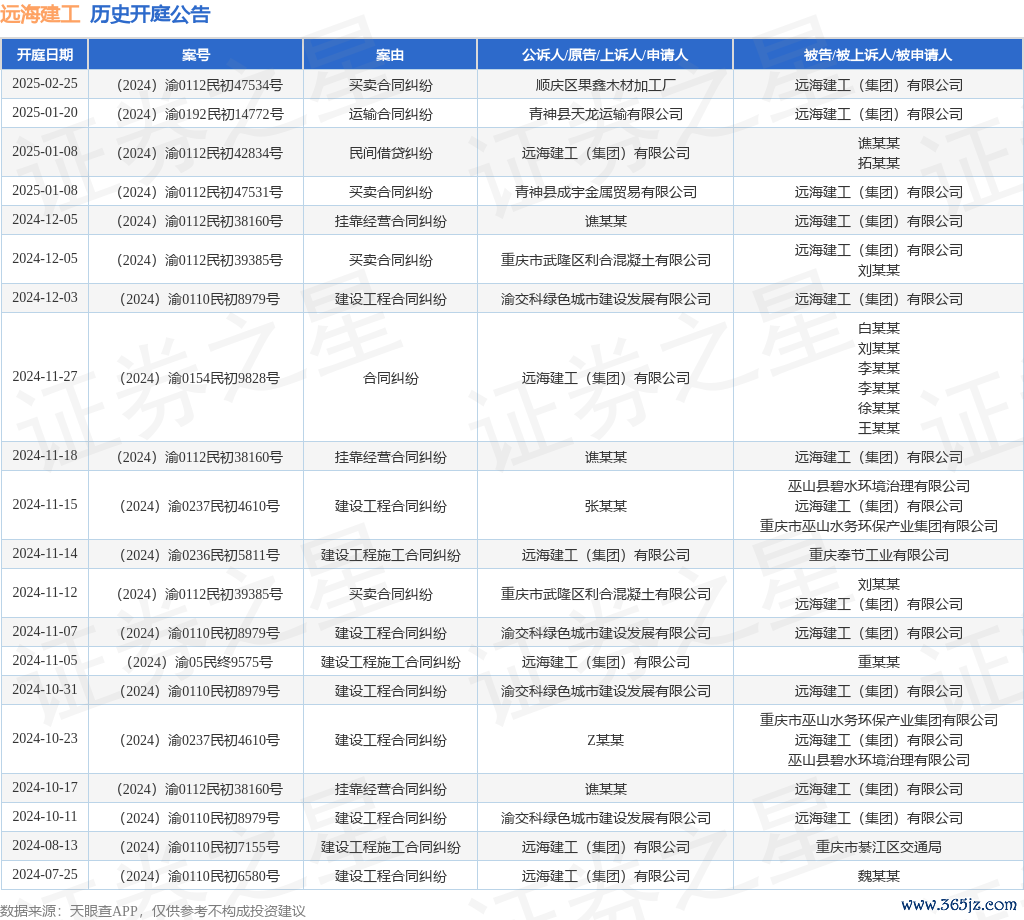Click the date cell 2025-01-20
The width and height of the screenshot is (1024, 920).
44,112
